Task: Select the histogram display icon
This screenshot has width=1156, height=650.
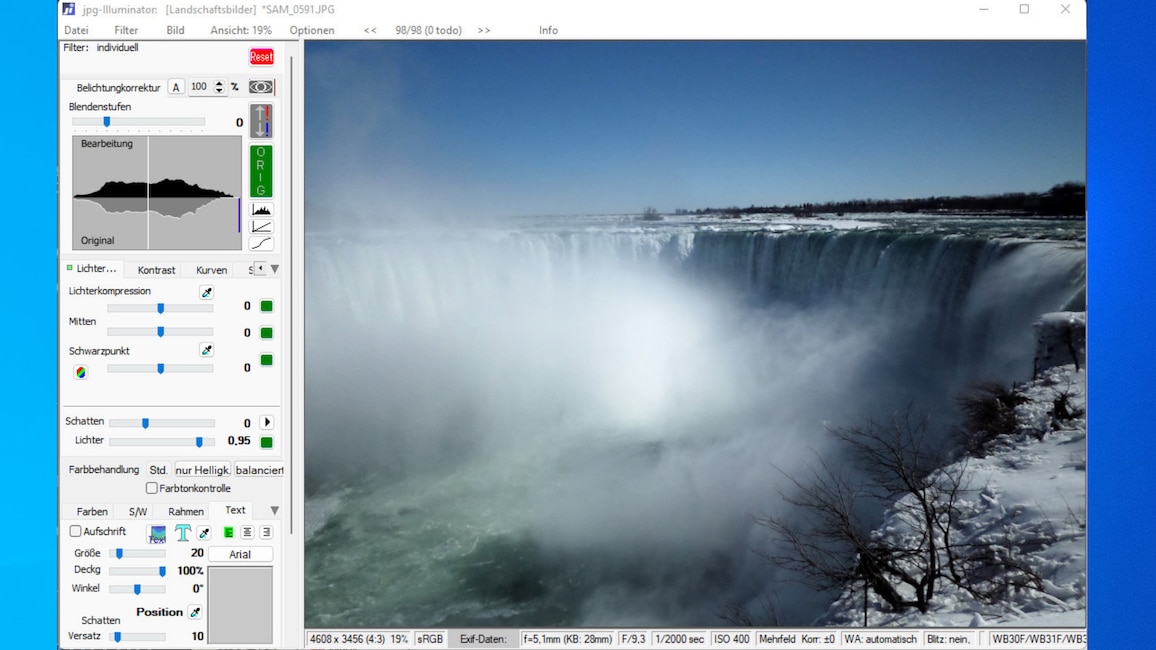Action: pos(261,210)
